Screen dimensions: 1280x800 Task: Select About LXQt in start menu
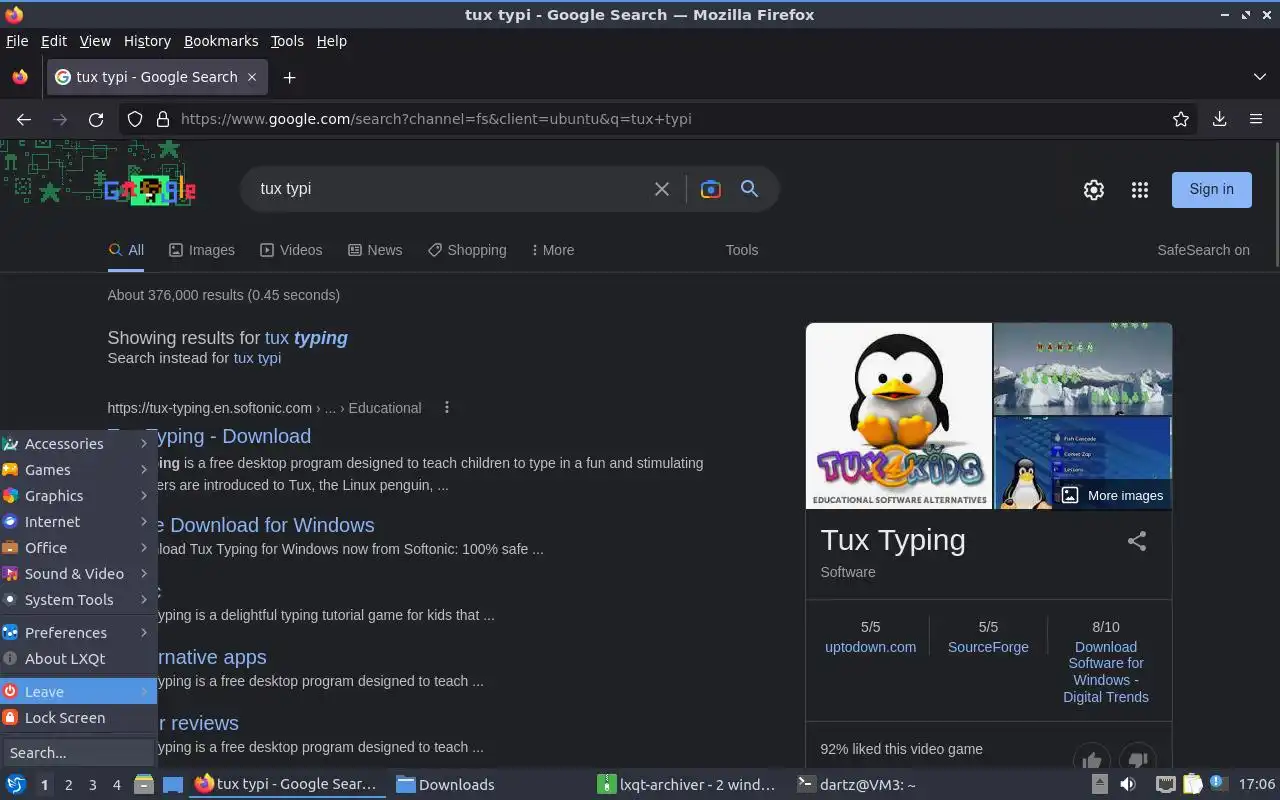(78, 658)
